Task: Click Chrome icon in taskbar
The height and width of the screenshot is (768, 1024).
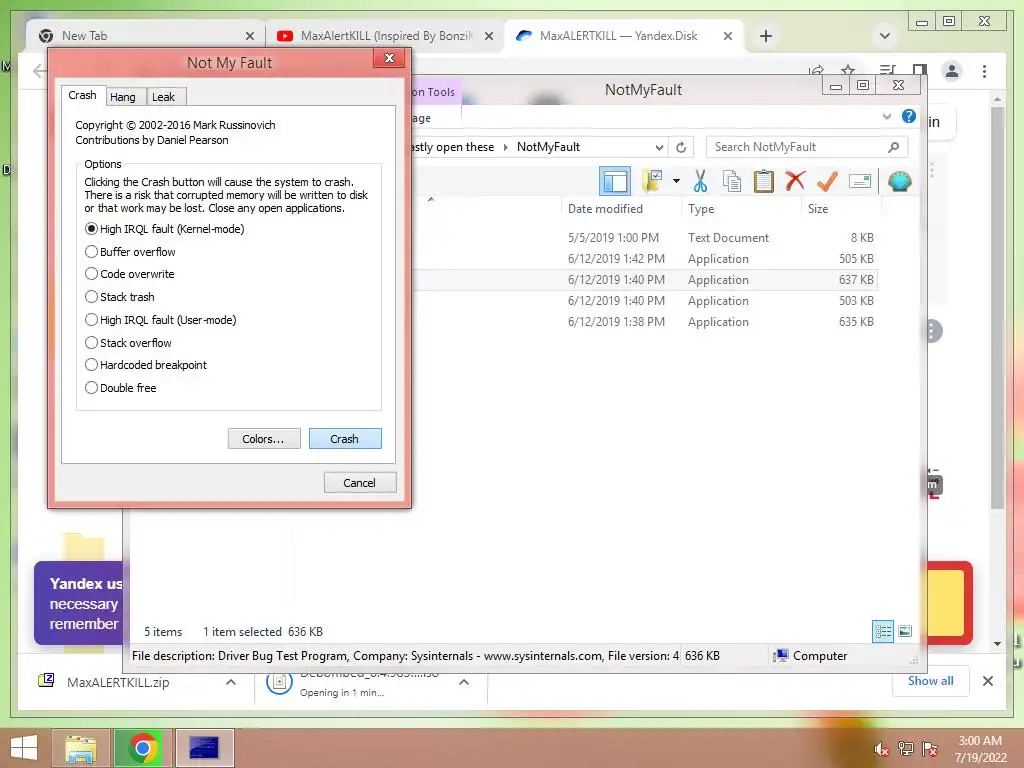Action: (x=142, y=748)
